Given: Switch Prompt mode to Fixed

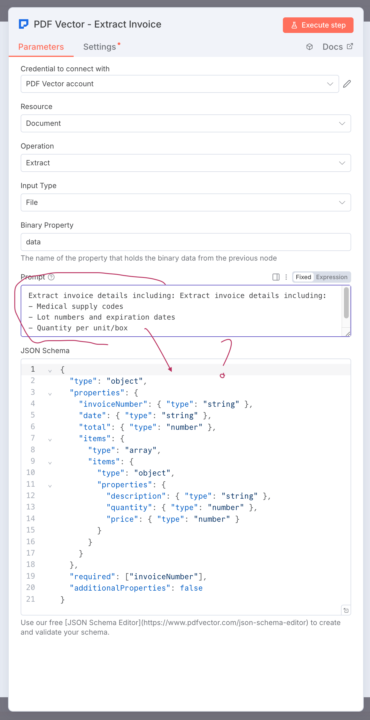Looking at the screenshot, I should point(303,277).
